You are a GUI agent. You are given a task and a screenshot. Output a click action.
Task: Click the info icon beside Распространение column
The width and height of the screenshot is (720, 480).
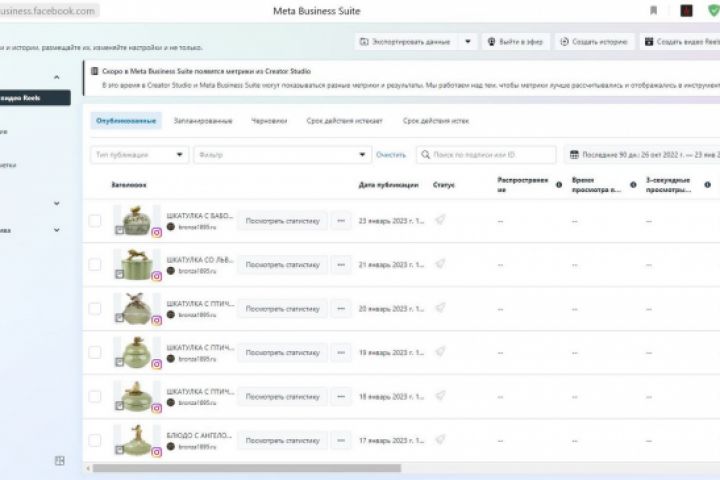tap(559, 185)
